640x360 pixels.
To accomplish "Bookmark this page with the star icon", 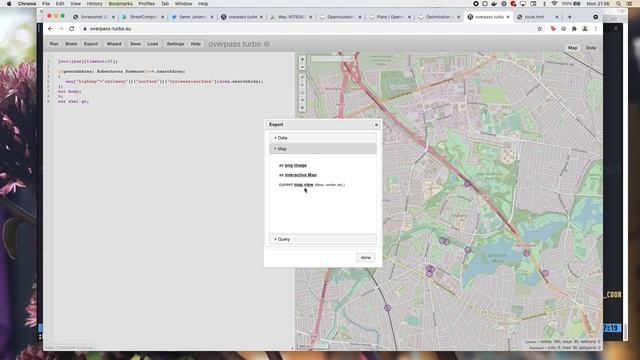I will coord(540,29).
